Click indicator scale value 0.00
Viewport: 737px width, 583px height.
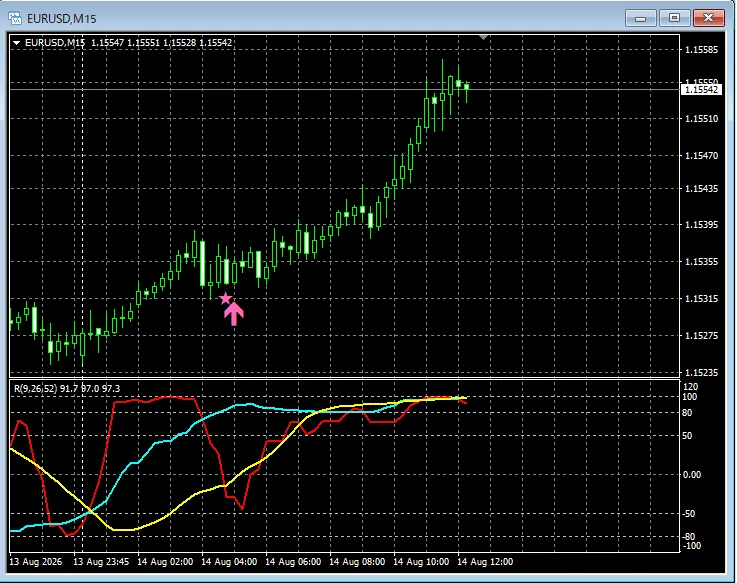(692, 474)
